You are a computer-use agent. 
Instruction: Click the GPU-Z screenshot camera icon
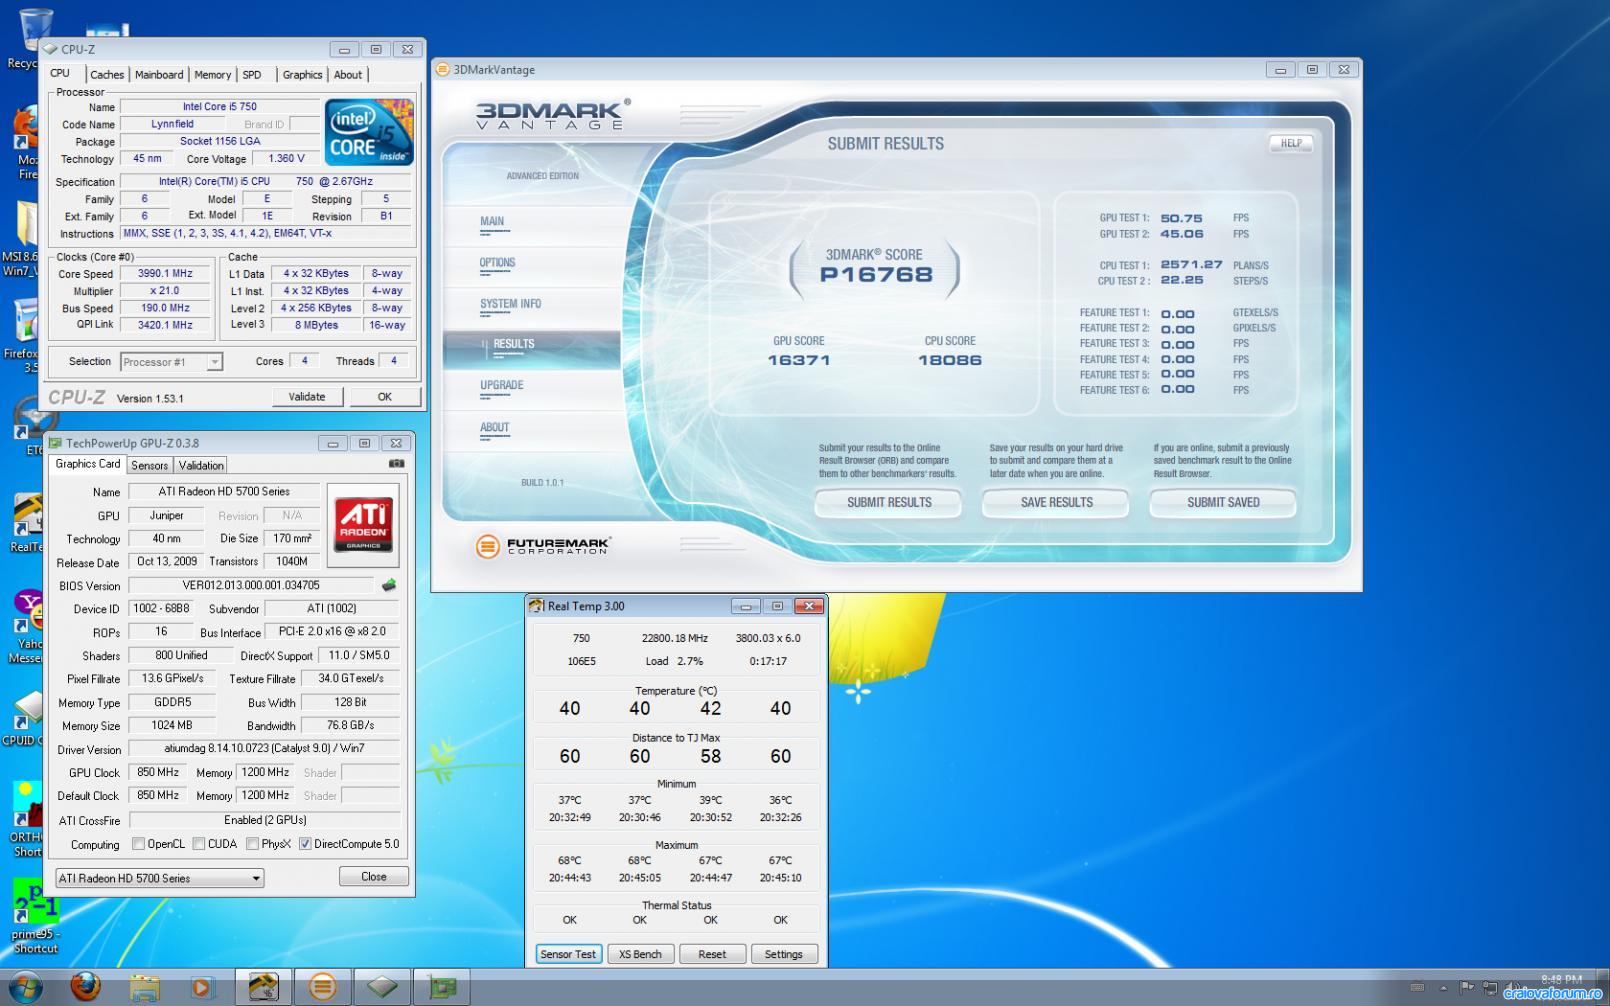(x=397, y=463)
